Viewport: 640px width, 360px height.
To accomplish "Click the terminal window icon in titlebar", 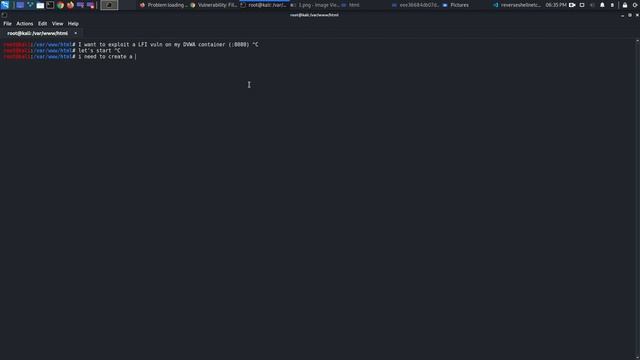I will [x=4, y=15].
